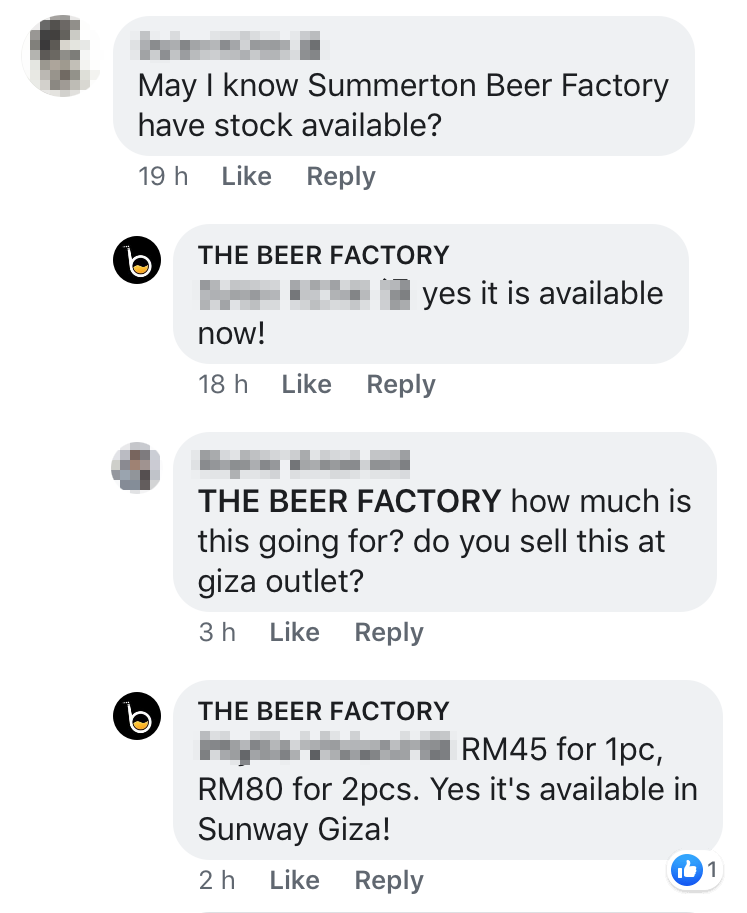Open THE BEER FACTORY author name above the RM45 reply
747x913 pixels.
[x=324, y=711]
